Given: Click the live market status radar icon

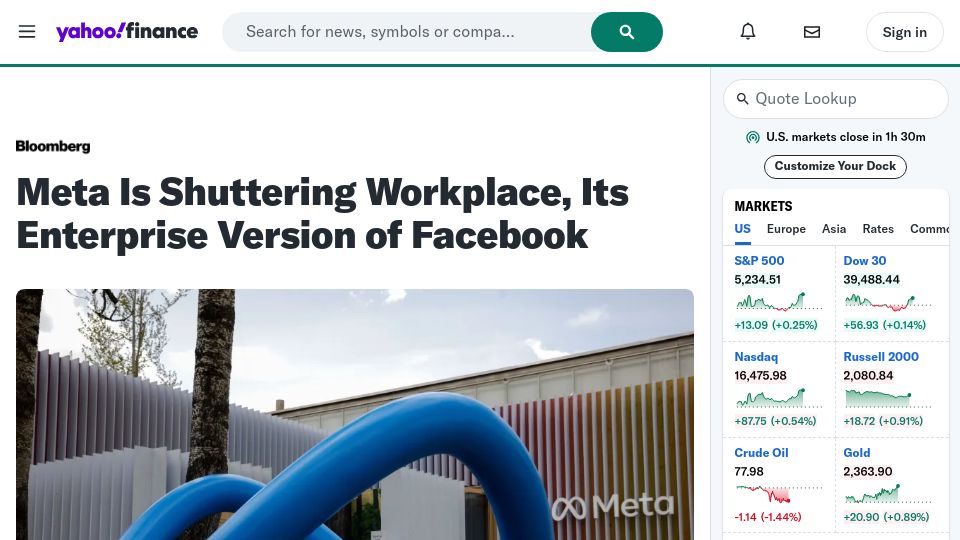Looking at the screenshot, I should click(x=752, y=137).
